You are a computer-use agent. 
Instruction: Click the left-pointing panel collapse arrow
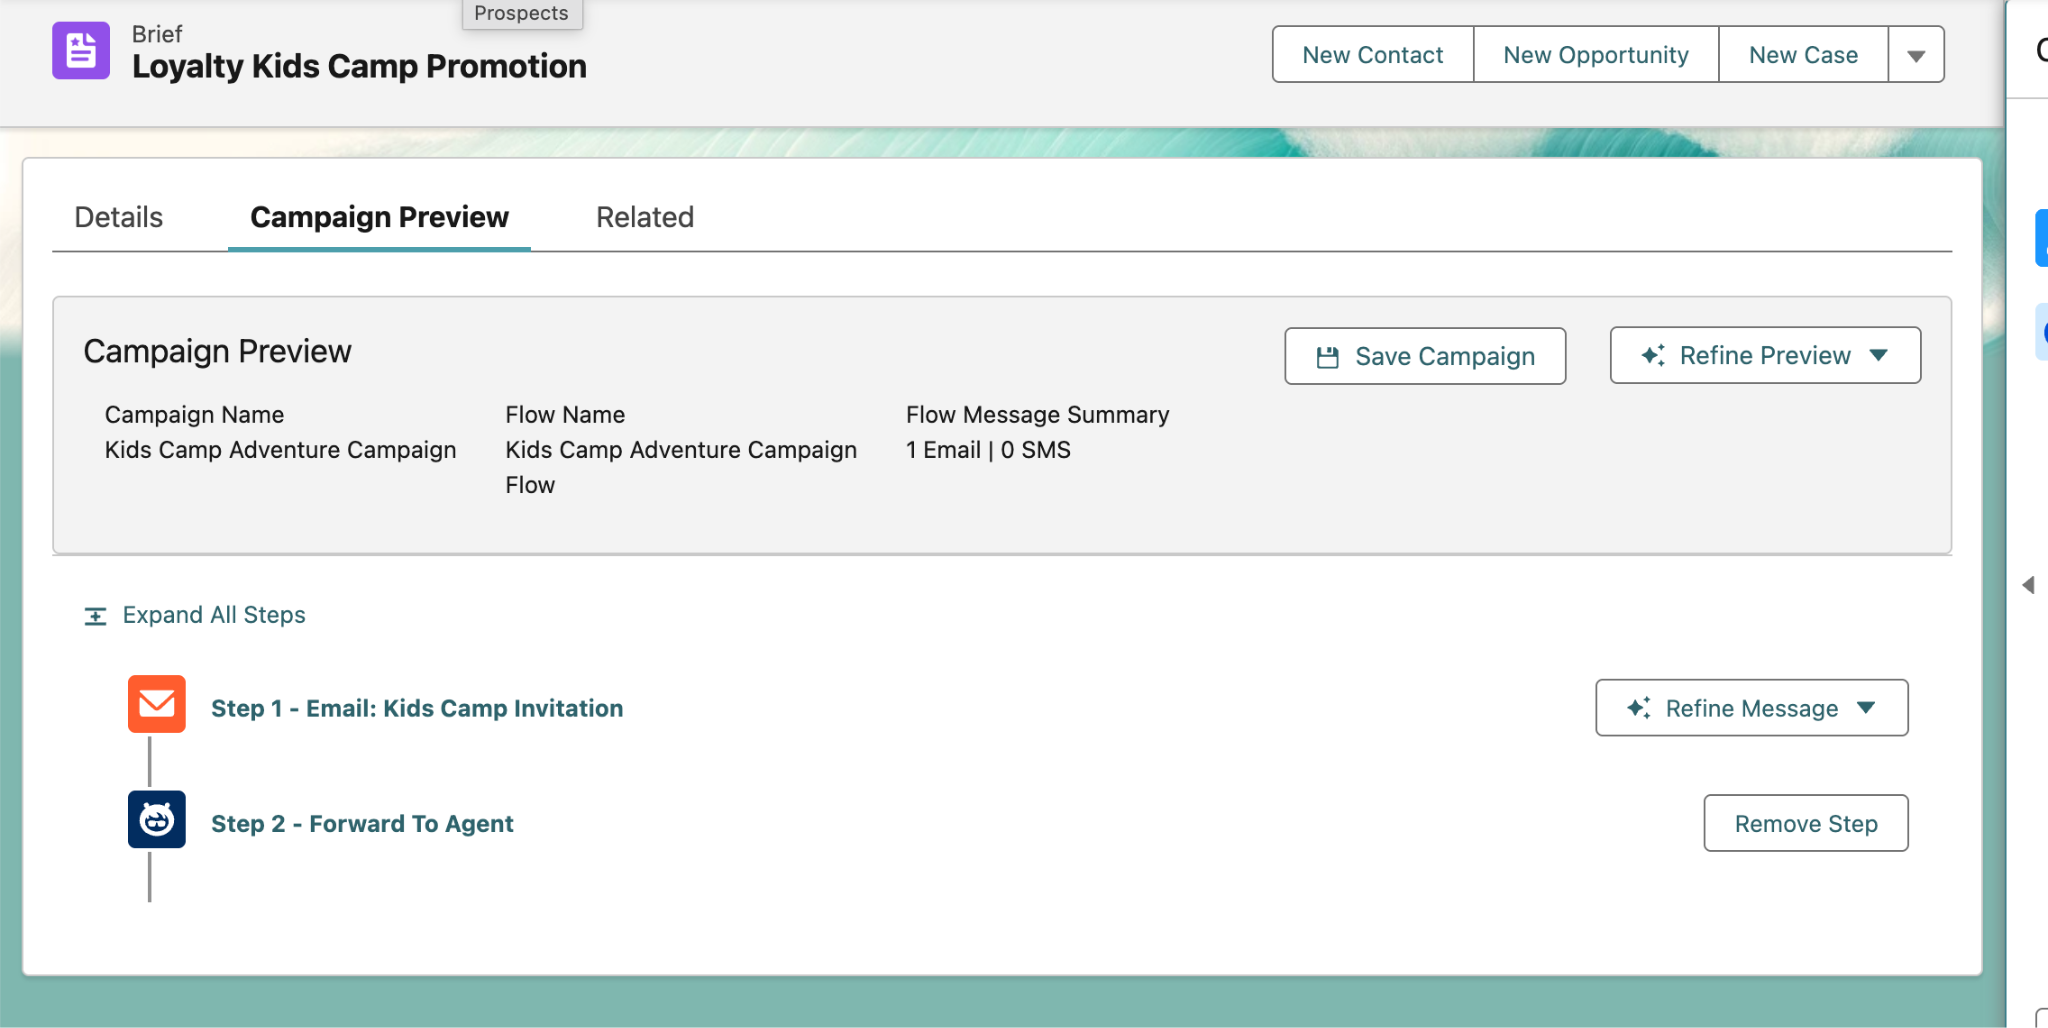(2028, 585)
